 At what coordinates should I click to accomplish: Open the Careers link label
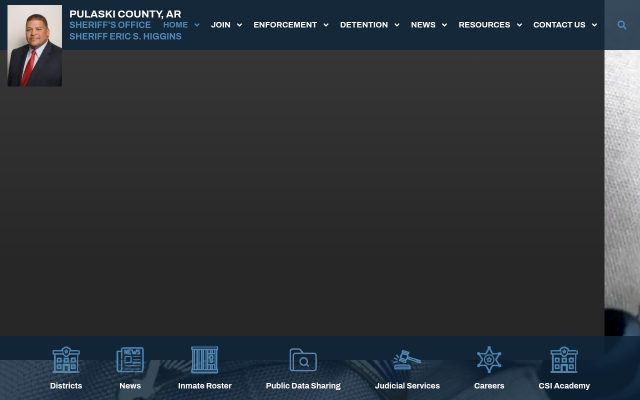(489, 386)
